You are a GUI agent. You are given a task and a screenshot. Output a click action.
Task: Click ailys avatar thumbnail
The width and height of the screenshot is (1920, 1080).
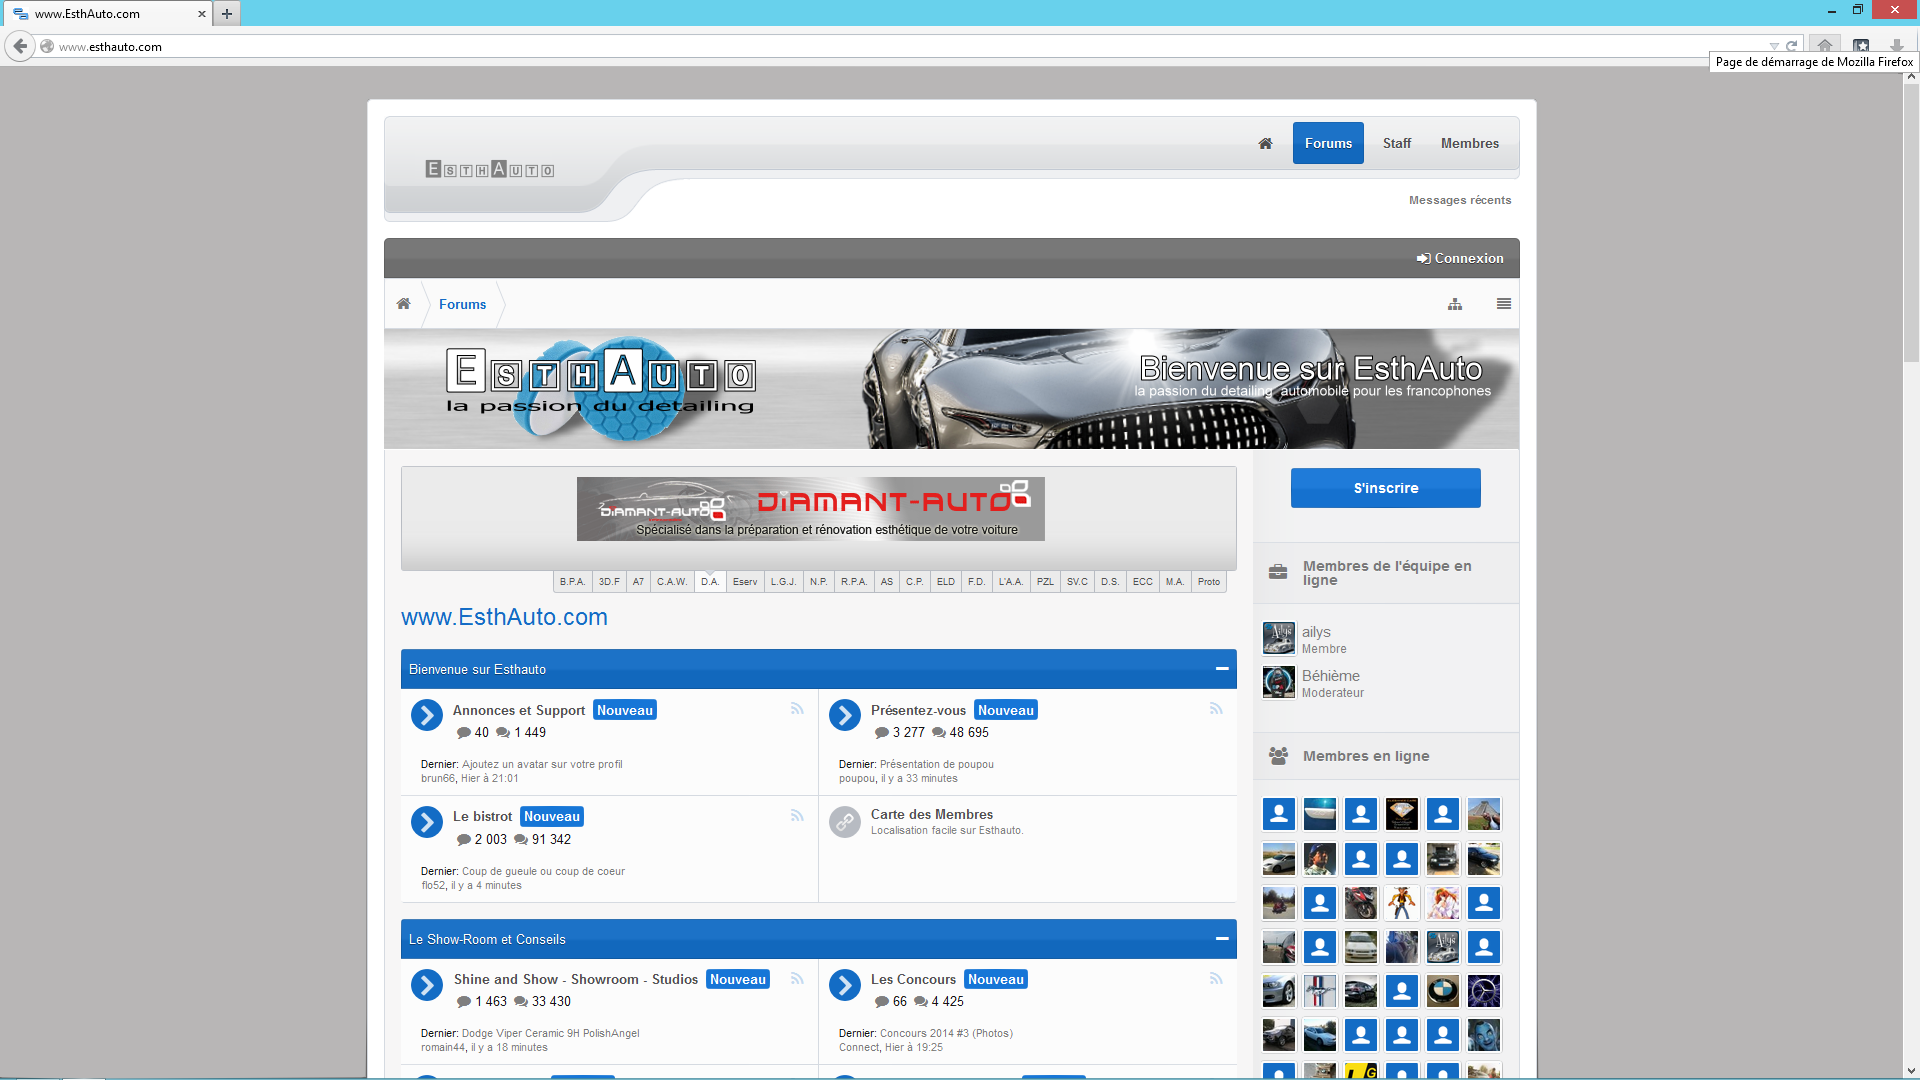click(1279, 638)
